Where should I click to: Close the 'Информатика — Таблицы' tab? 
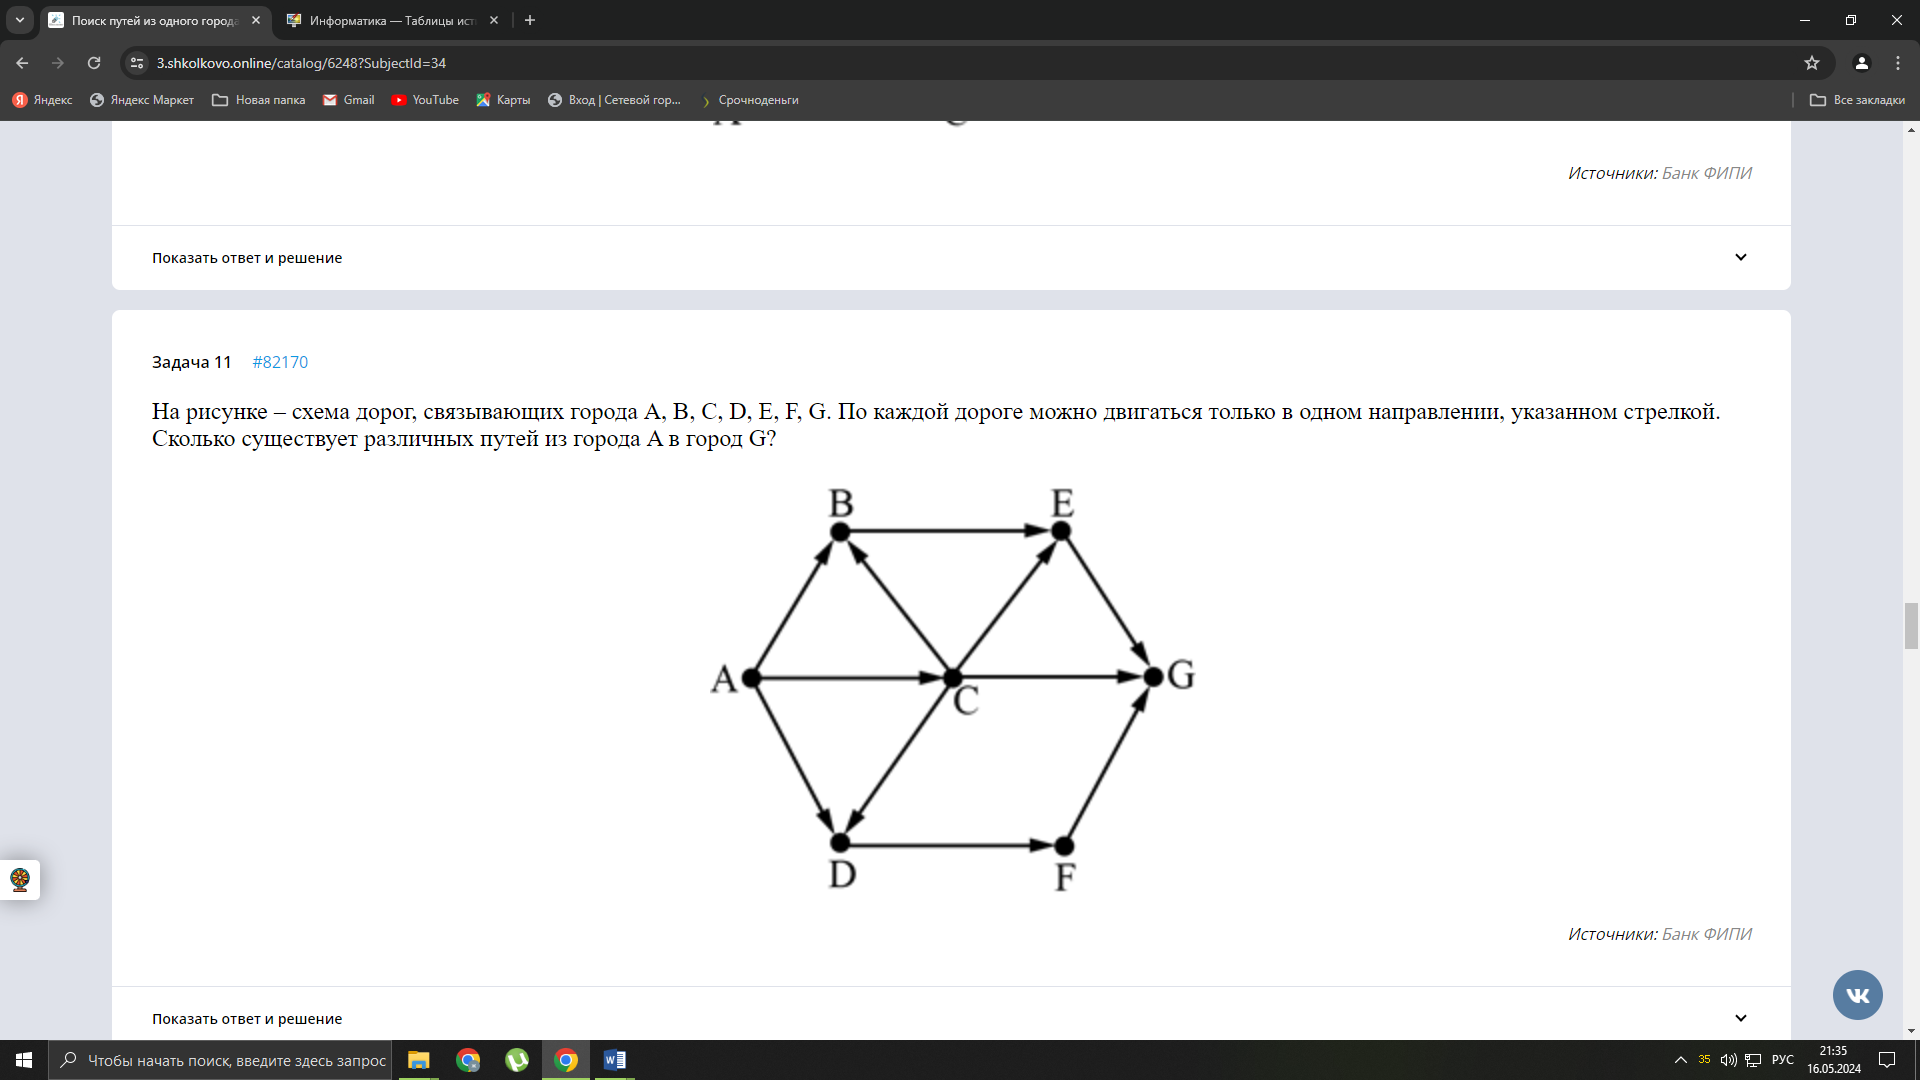[494, 20]
